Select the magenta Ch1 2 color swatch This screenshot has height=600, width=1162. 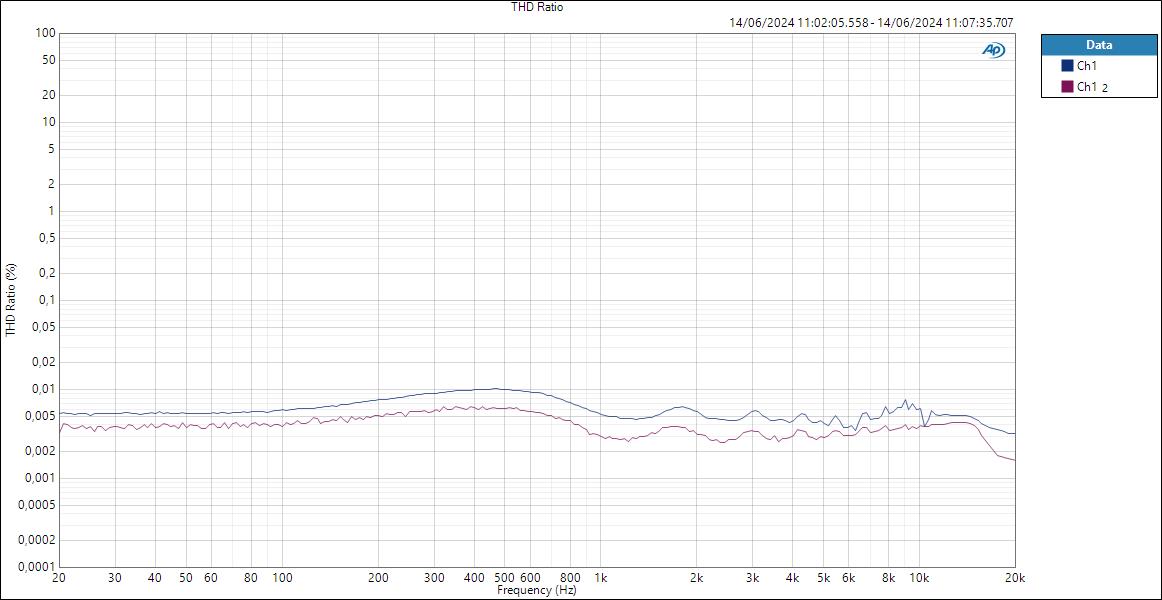1067,85
